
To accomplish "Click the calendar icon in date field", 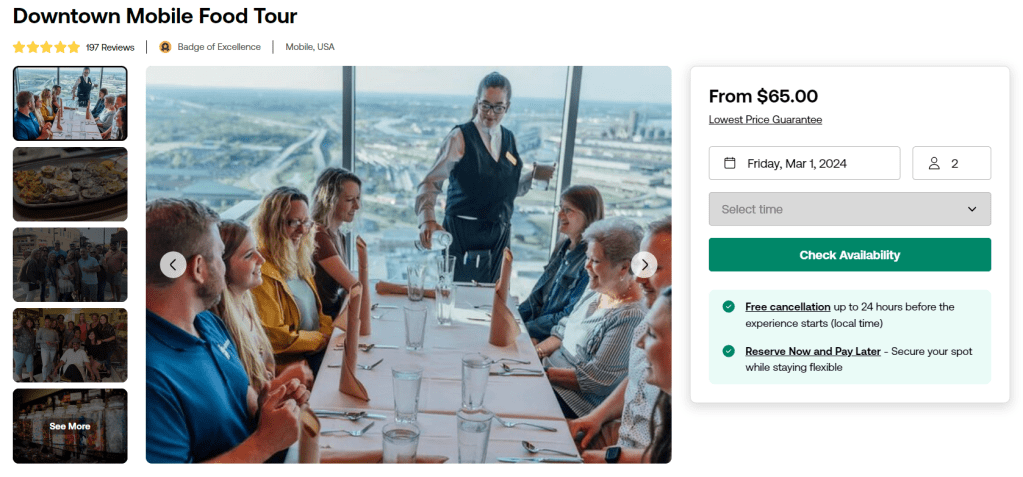I will [x=729, y=163].
